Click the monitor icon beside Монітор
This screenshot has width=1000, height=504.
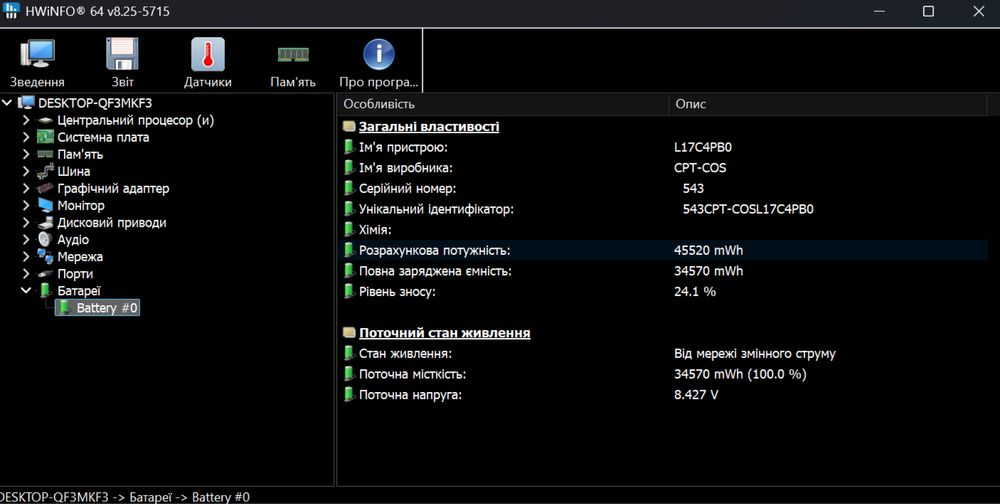tap(45, 205)
